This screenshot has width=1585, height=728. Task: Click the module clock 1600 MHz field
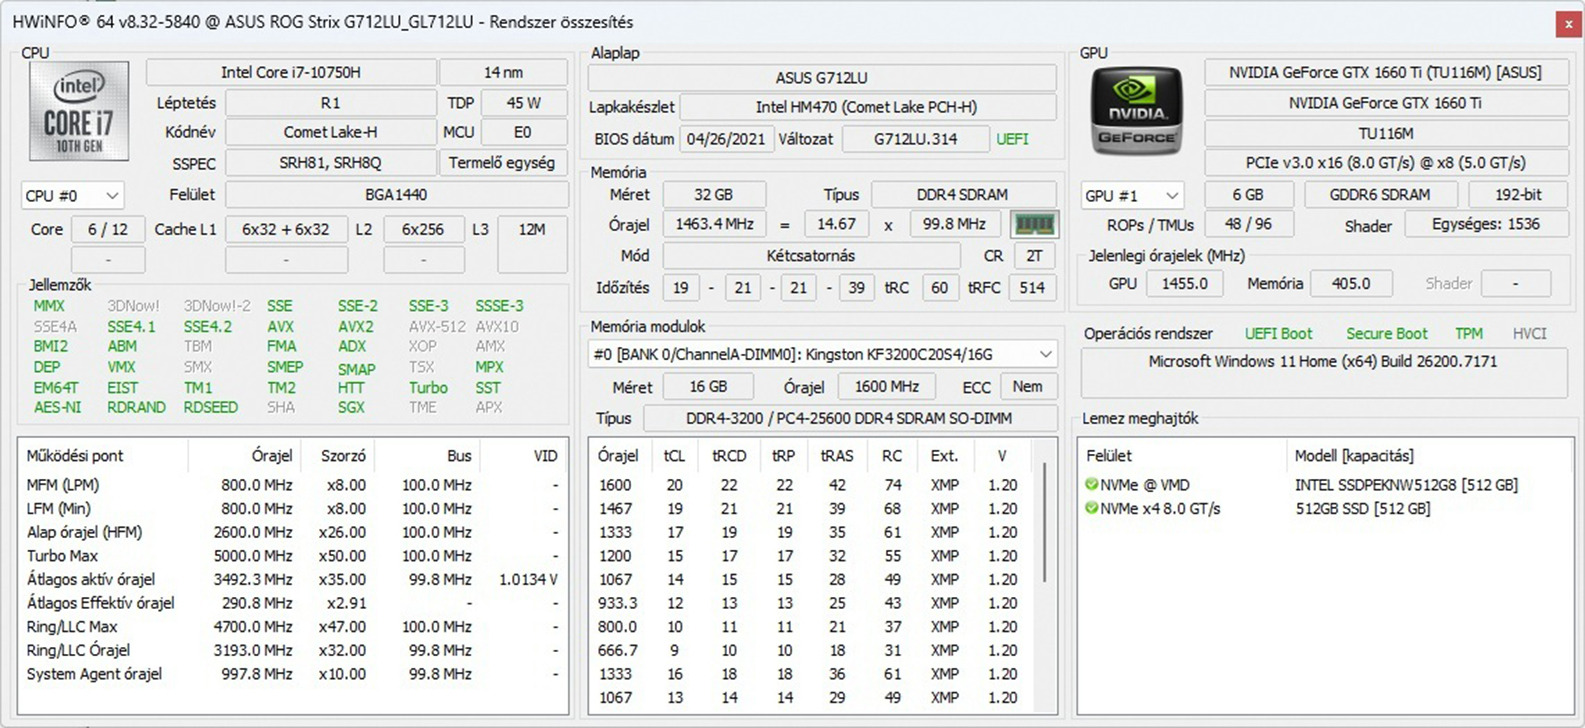coord(887,387)
